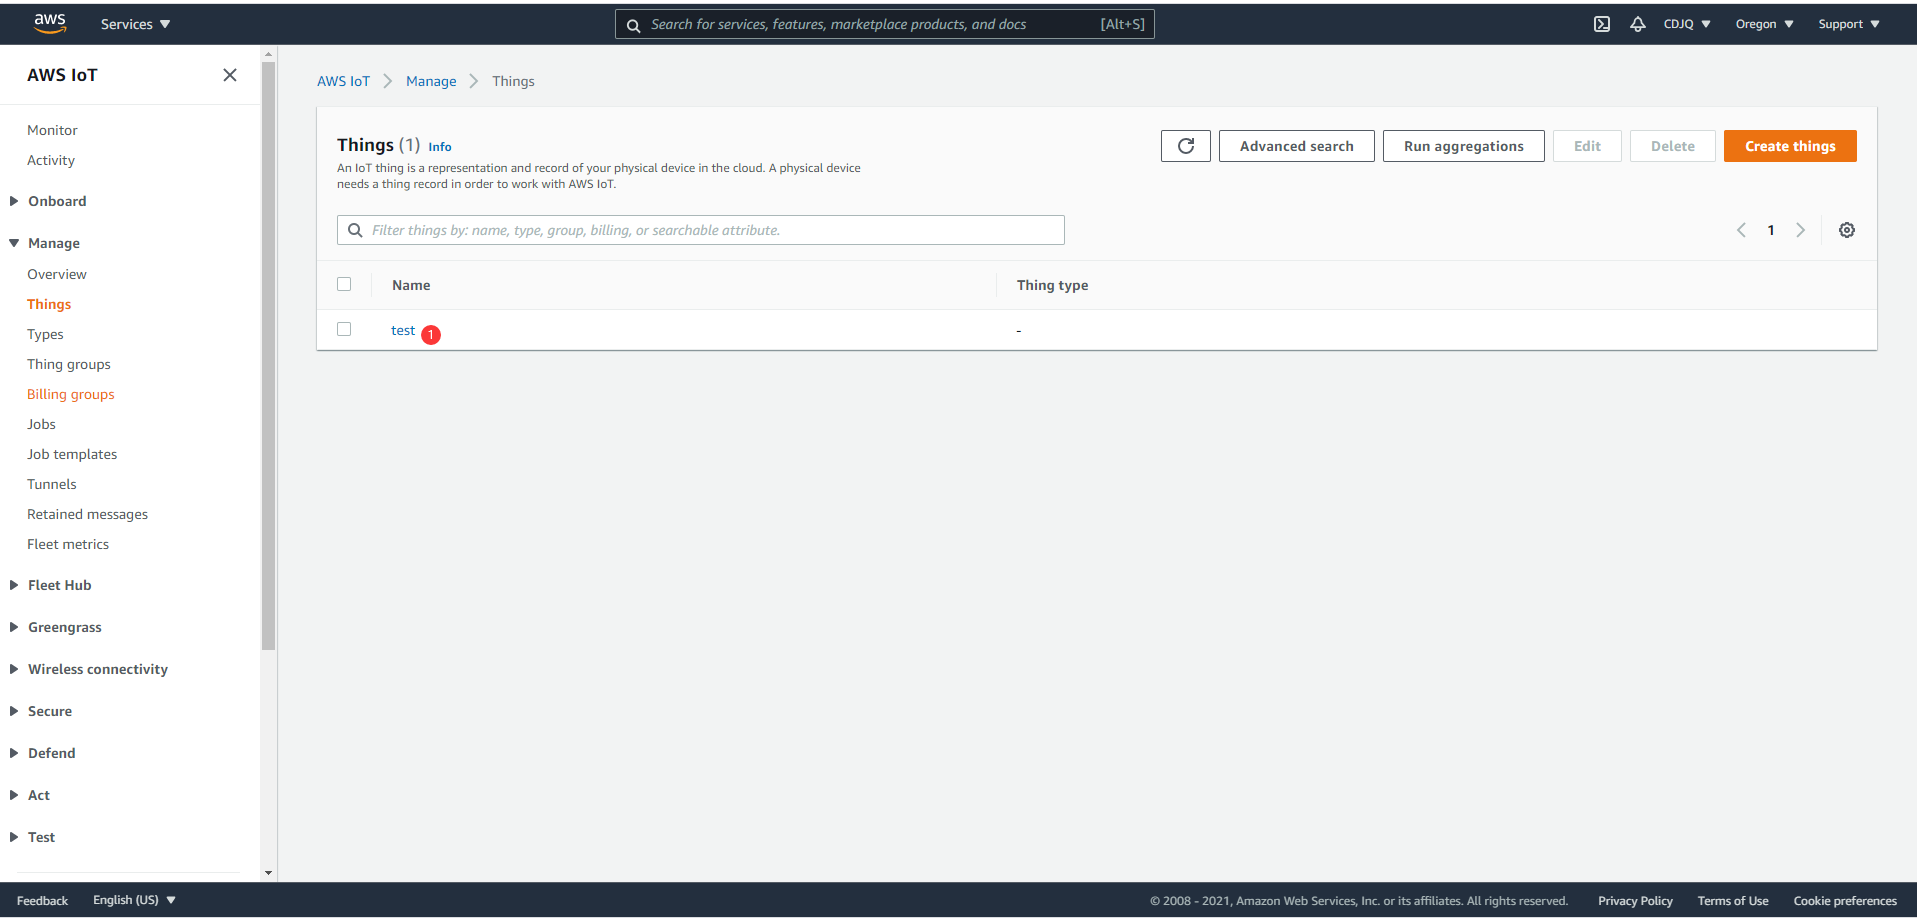This screenshot has height=919, width=1917.
Task: Open the CDJQ account dropdown
Action: [x=1687, y=24]
